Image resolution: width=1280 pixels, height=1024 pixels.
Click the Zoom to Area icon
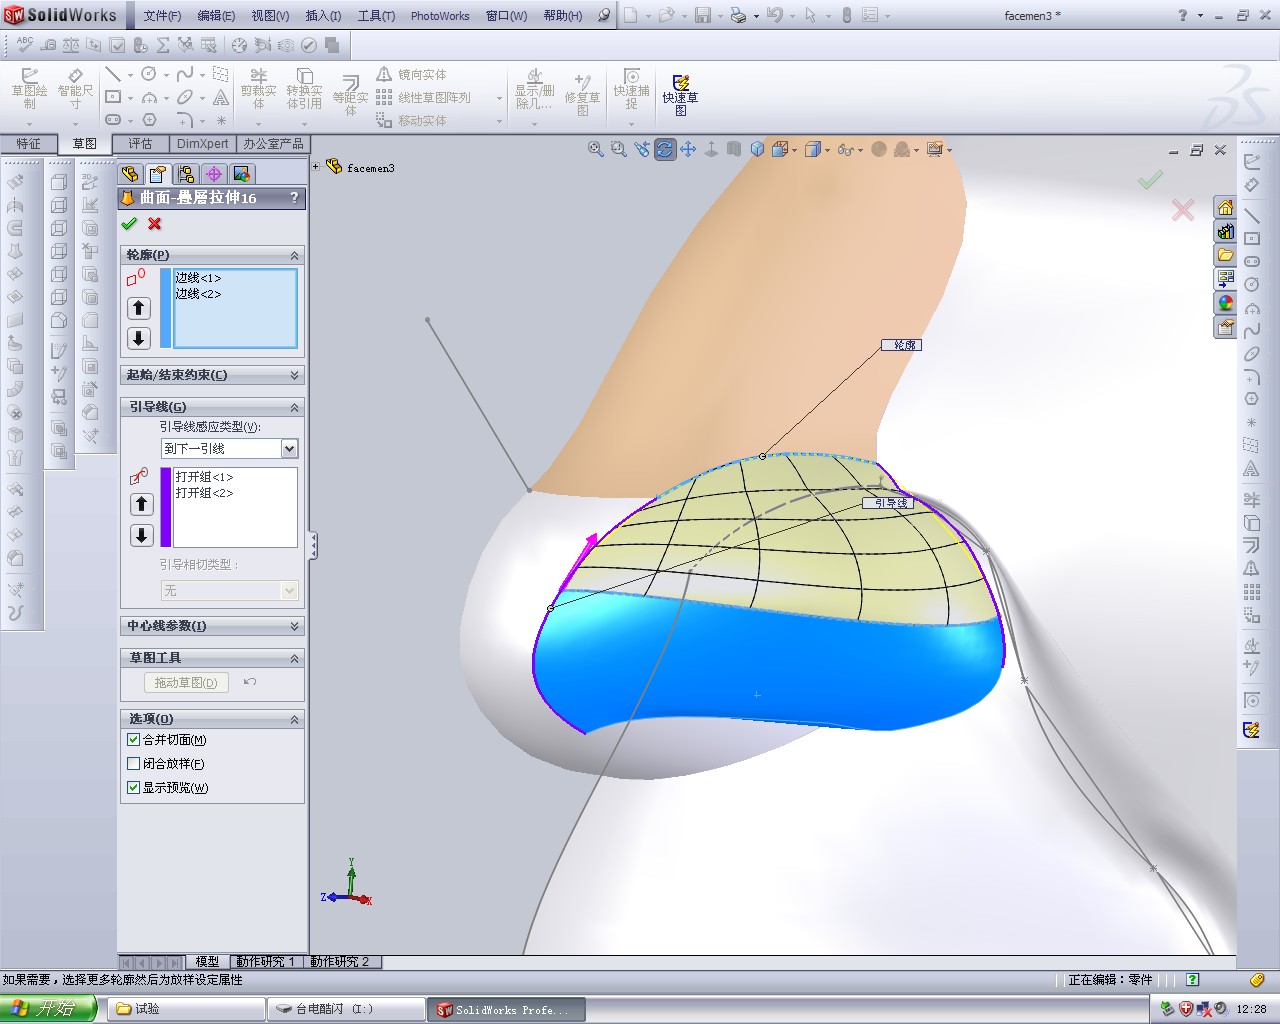point(619,149)
